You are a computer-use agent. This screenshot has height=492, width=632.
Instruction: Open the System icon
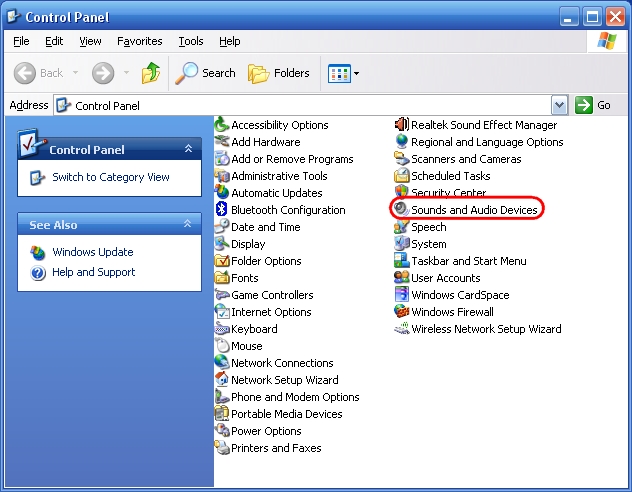pyautogui.click(x=401, y=244)
